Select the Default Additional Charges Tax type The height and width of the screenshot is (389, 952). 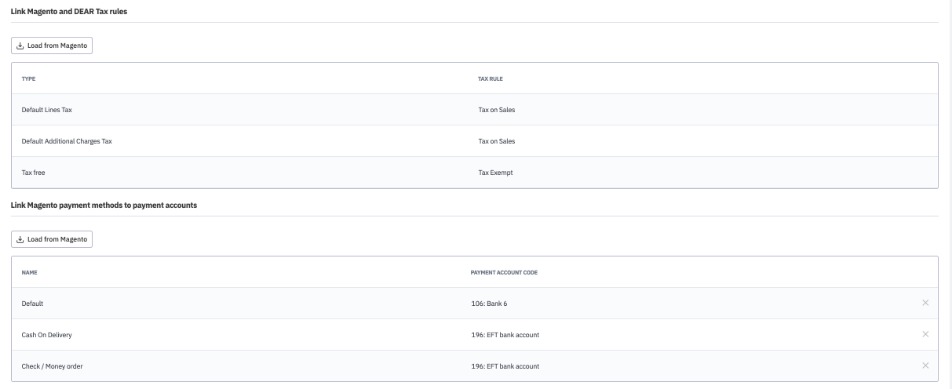67,141
